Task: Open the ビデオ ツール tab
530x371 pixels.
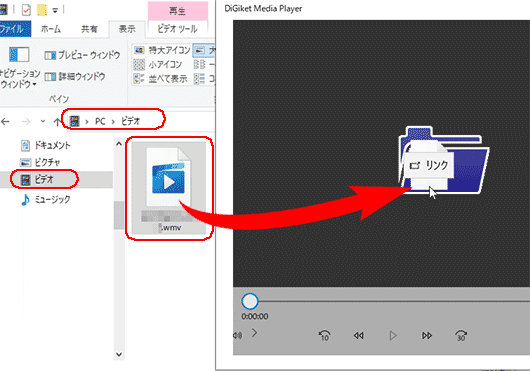Action: 177,29
